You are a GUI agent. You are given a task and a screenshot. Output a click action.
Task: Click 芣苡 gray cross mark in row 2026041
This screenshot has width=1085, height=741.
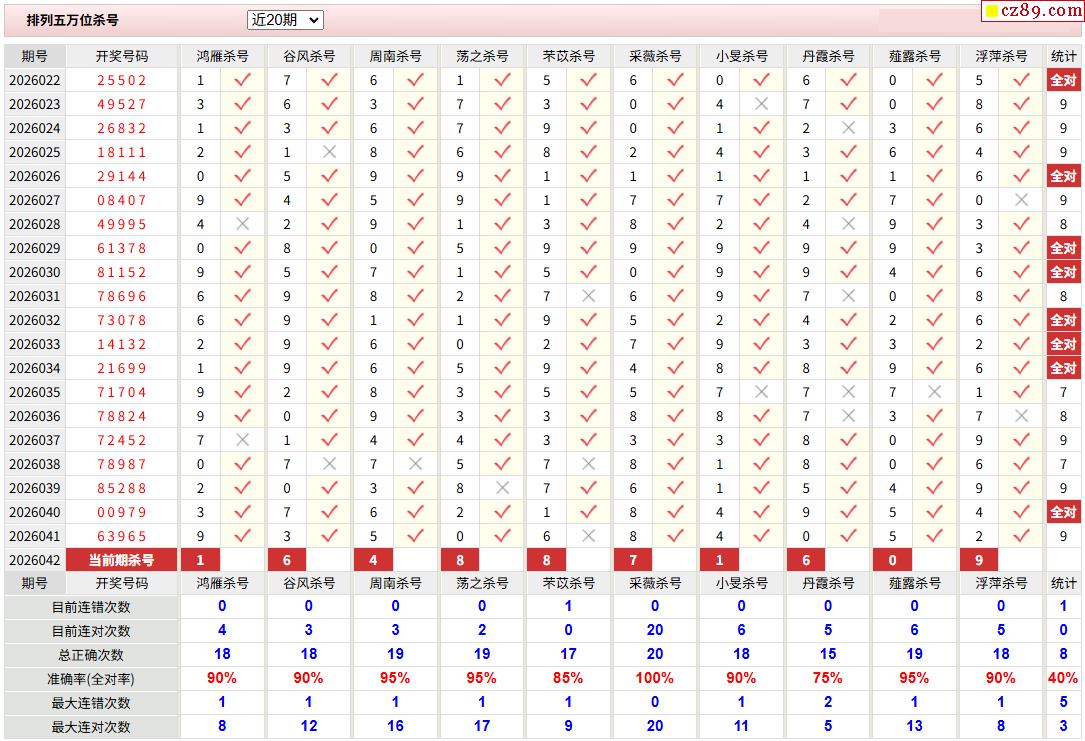(589, 536)
